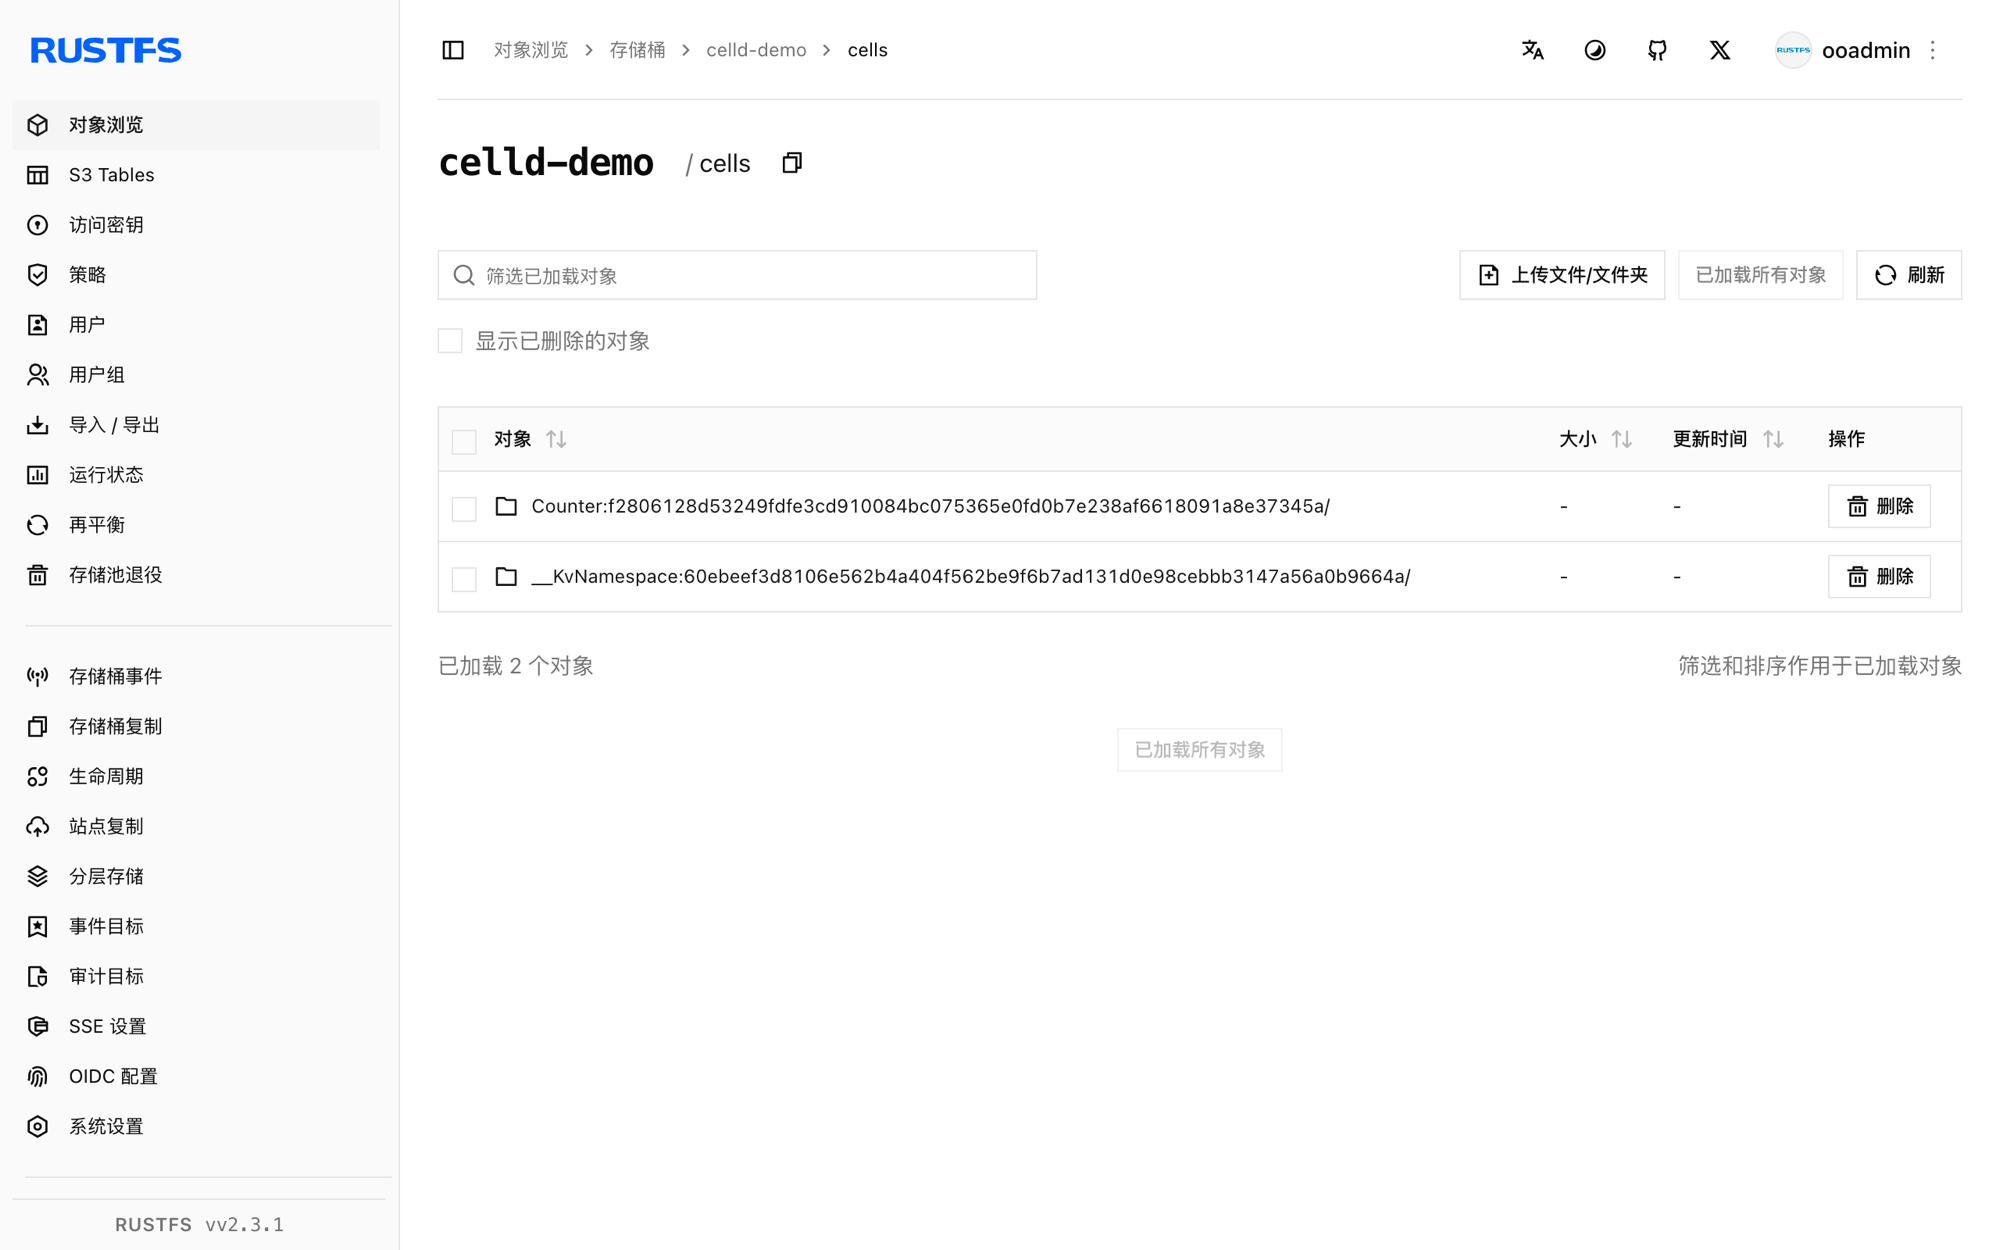Click the 已加载 2 个对象 status text

pyautogui.click(x=516, y=666)
